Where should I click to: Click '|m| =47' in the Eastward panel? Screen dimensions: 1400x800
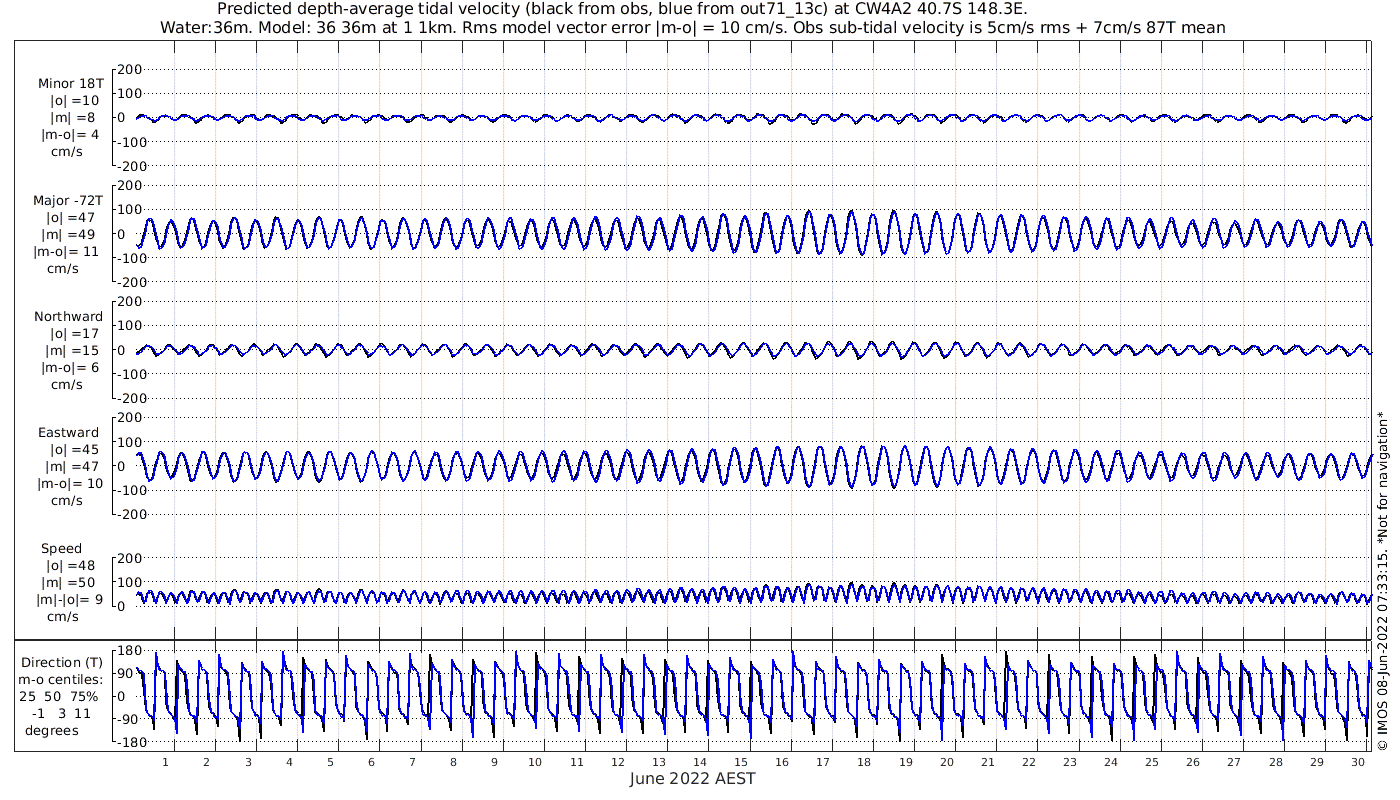pos(73,467)
